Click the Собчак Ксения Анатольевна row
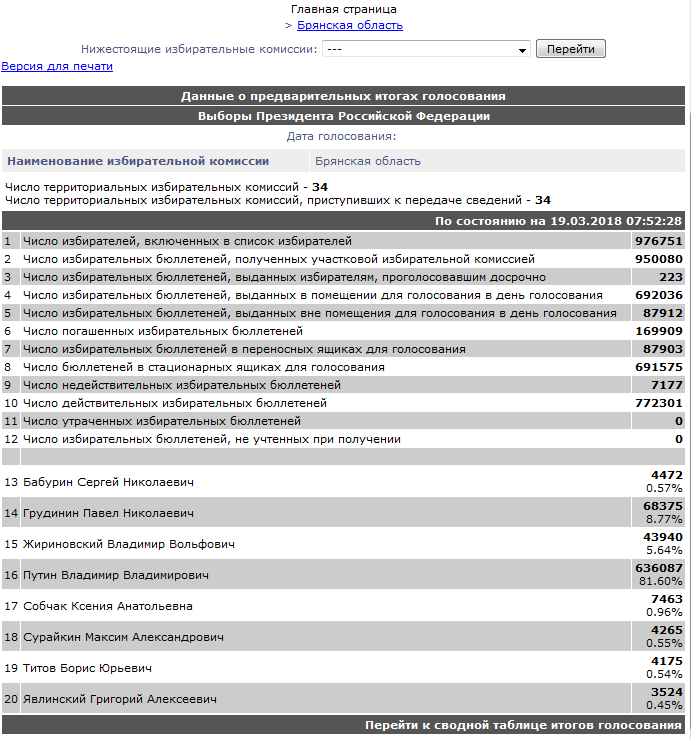The height and width of the screenshot is (740, 691). [343, 606]
